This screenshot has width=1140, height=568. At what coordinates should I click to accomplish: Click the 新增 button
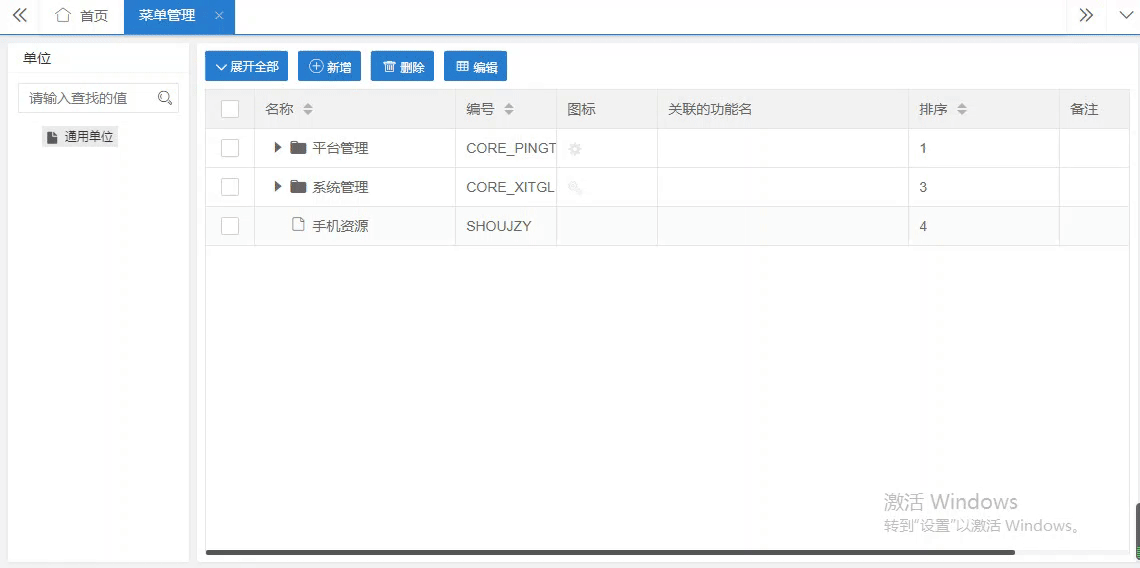point(329,67)
